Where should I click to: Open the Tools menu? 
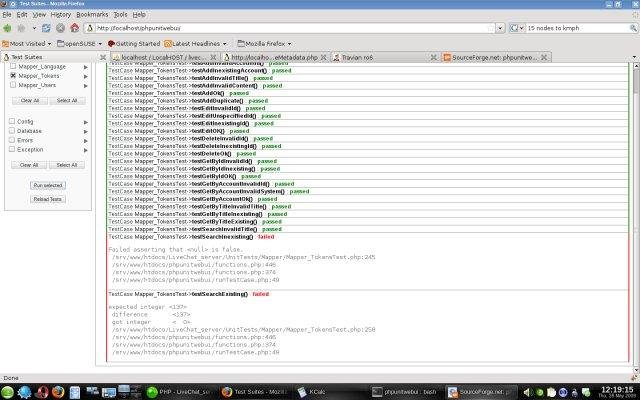(120, 14)
